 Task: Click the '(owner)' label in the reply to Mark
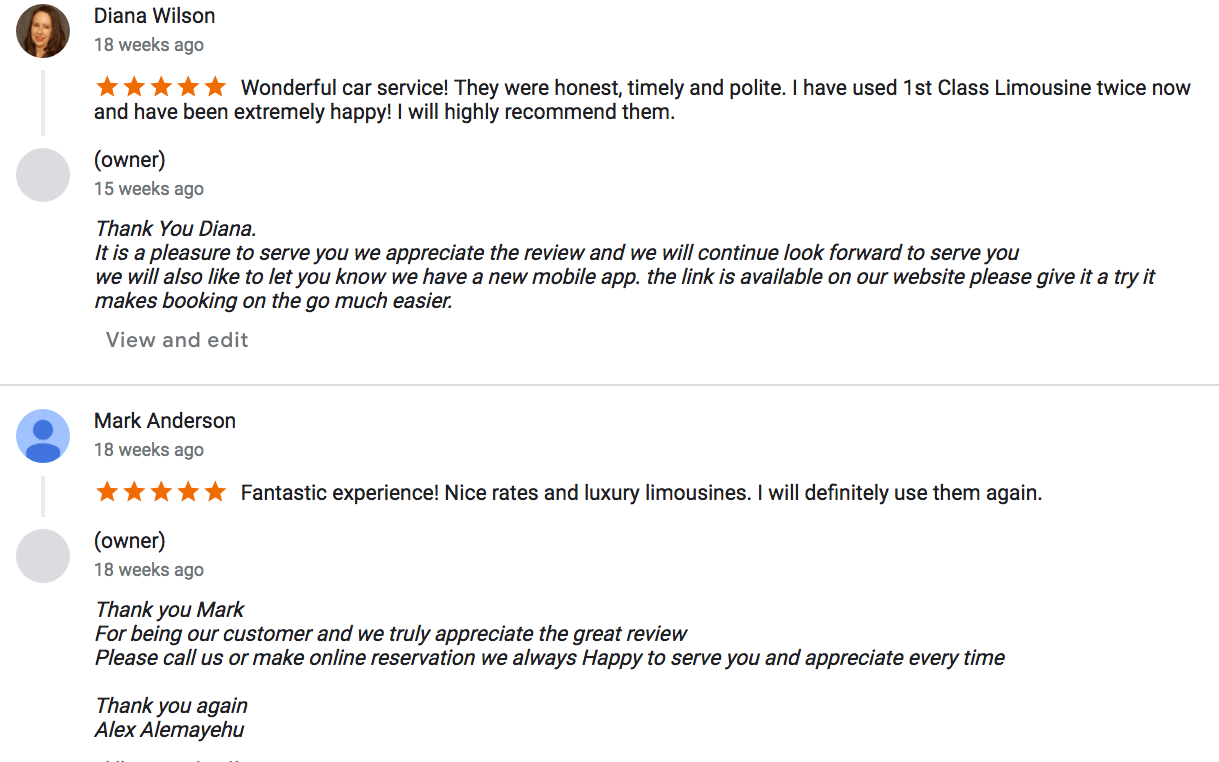(x=129, y=541)
